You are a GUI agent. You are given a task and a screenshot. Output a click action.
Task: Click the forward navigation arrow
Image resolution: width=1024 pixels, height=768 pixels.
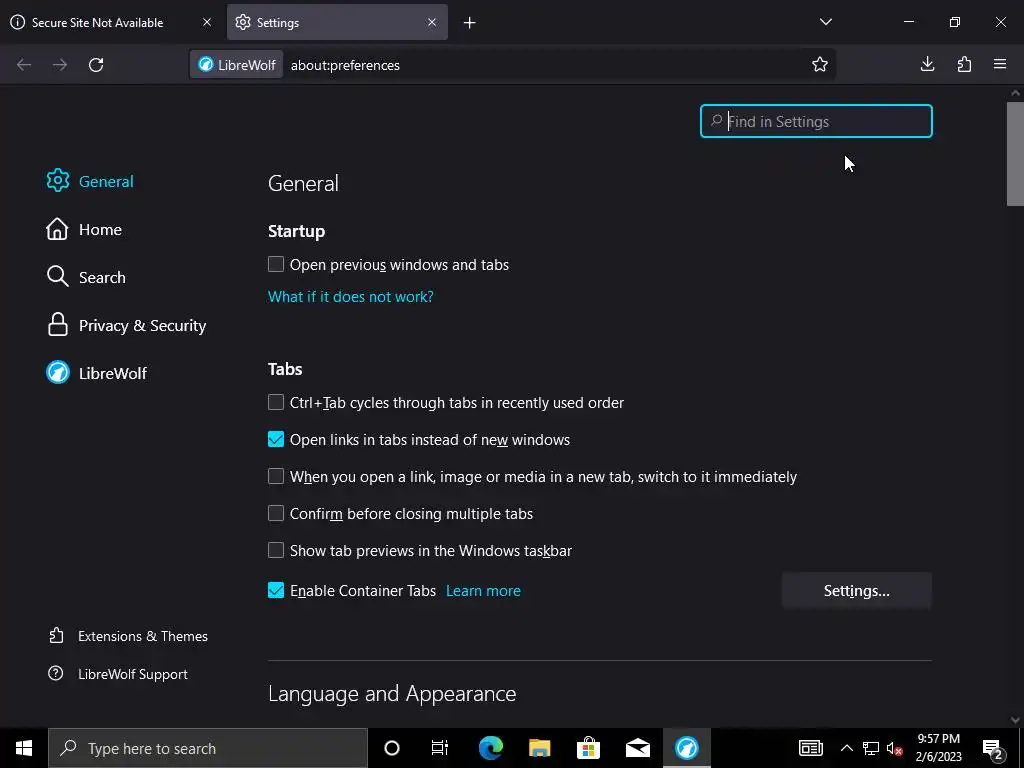pos(60,65)
